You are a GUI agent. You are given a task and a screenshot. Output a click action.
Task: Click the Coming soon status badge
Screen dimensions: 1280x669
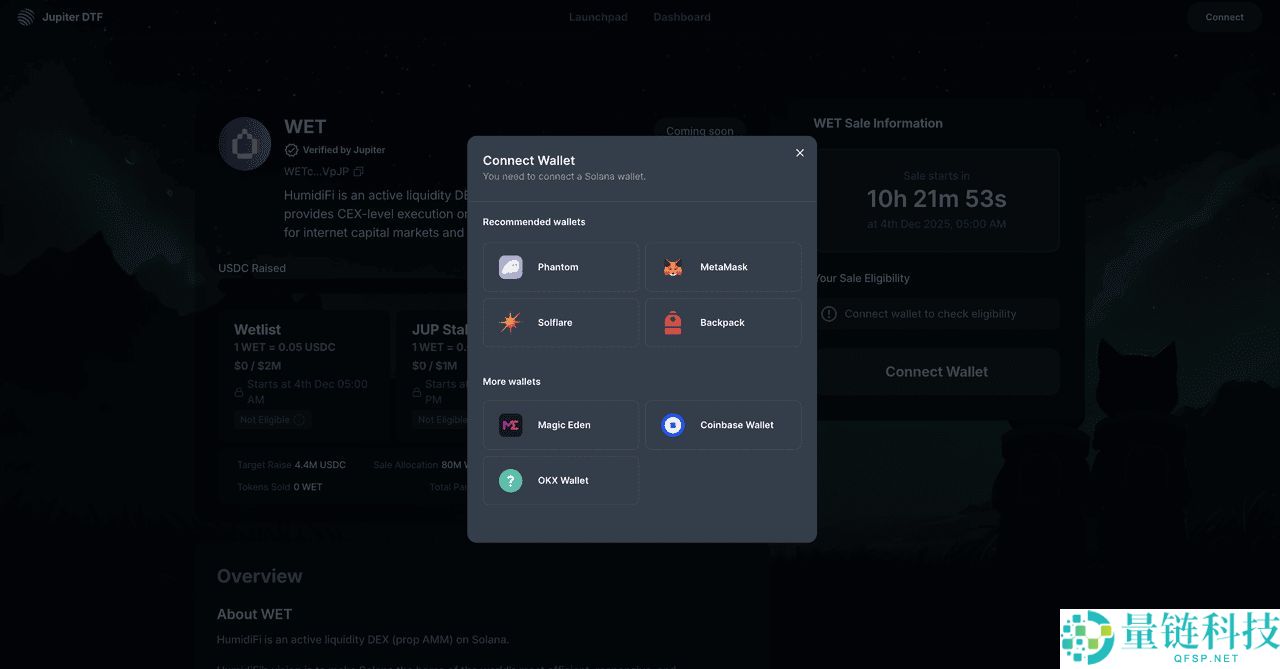(x=699, y=130)
